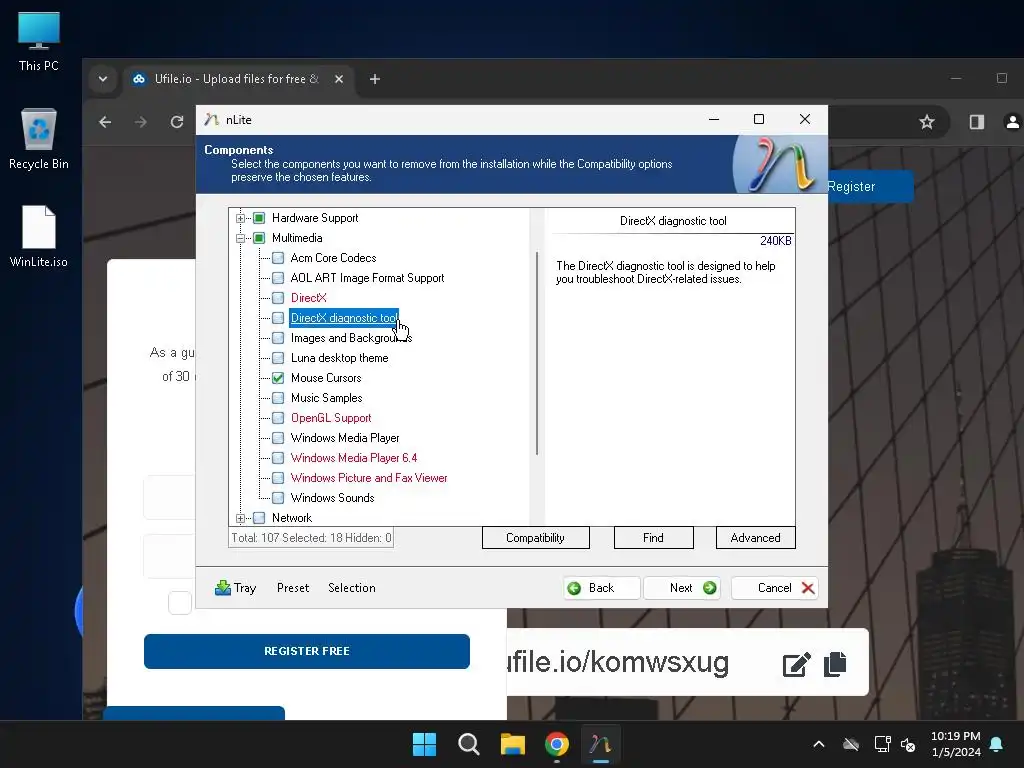This screenshot has height=768, width=1024.
Task: Switch to Chrome from taskbar
Action: pyautogui.click(x=556, y=744)
